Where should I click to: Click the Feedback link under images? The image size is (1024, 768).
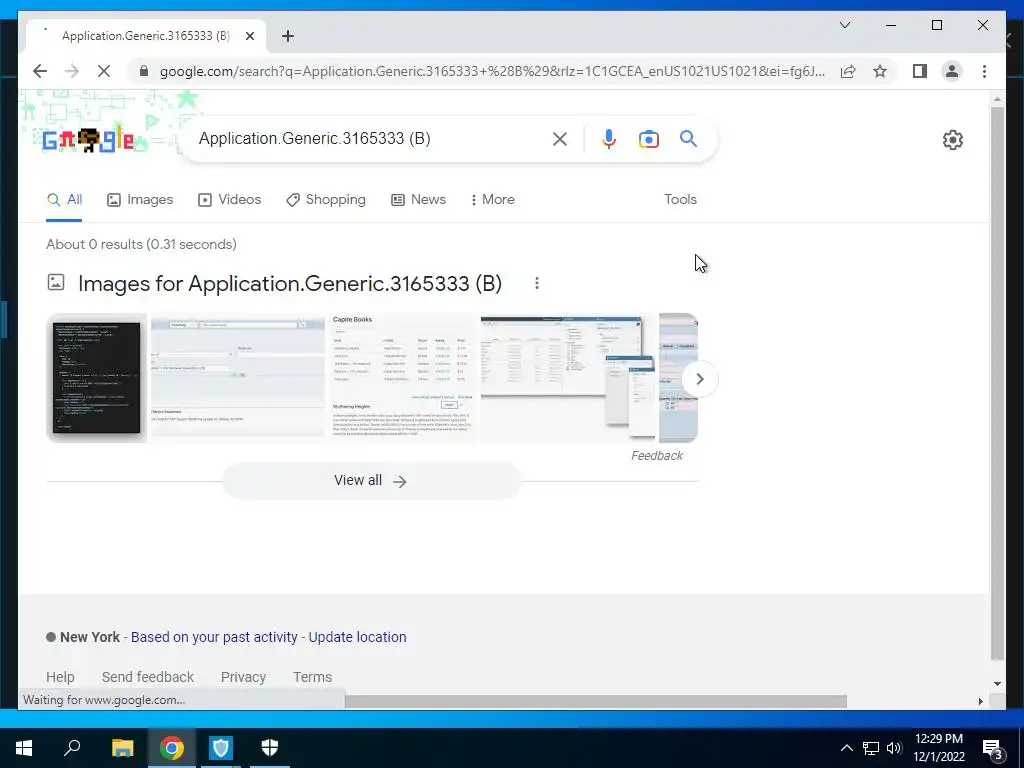pos(656,456)
